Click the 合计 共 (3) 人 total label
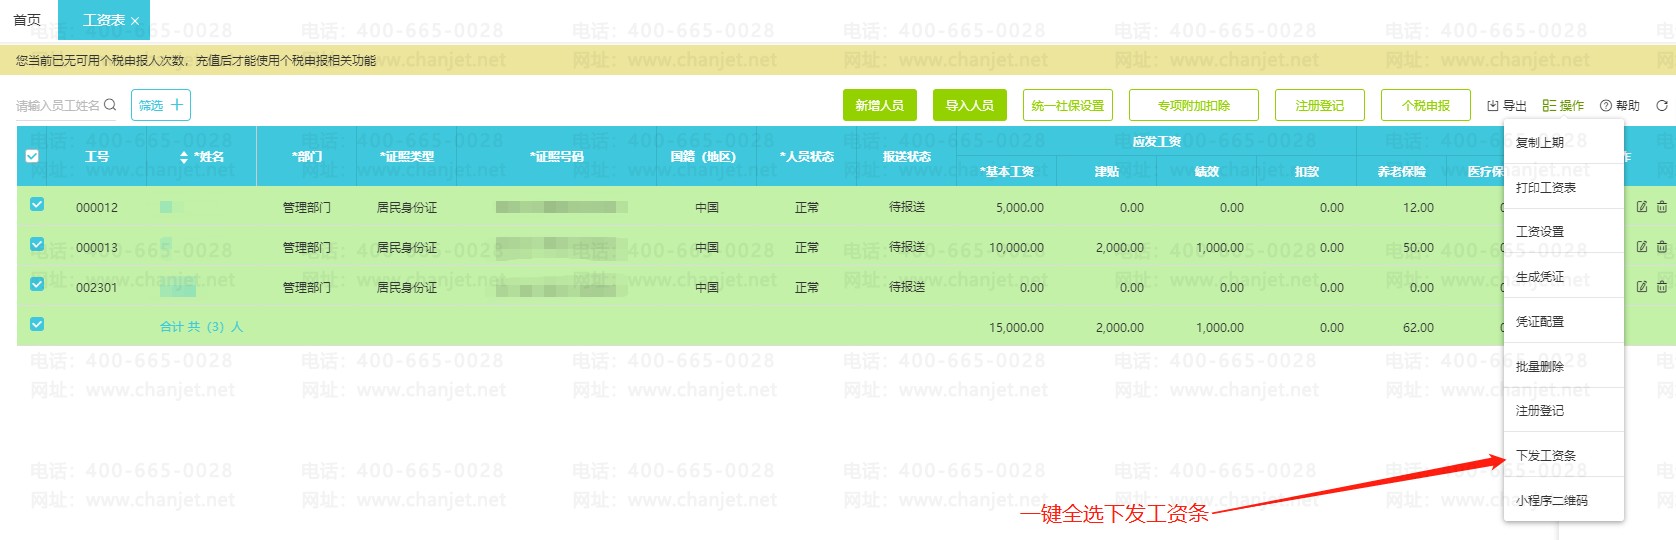This screenshot has width=1676, height=540. (201, 327)
